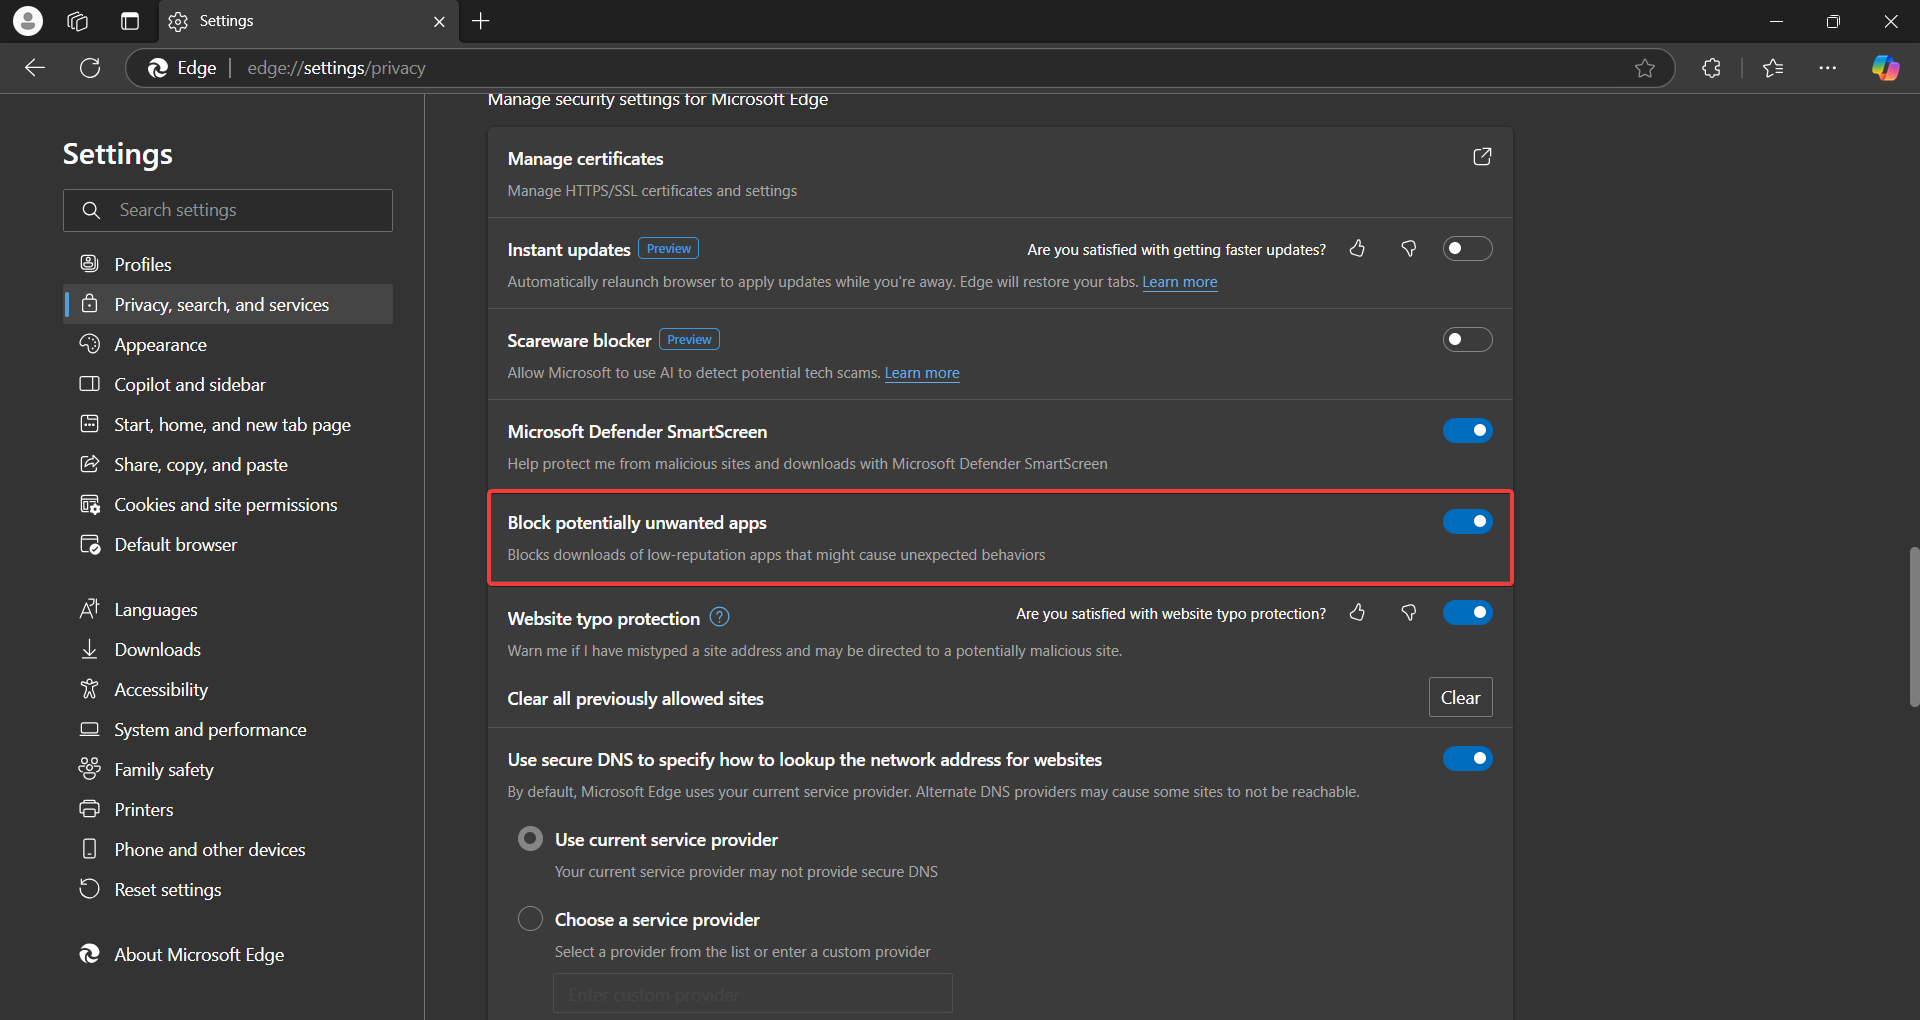The width and height of the screenshot is (1920, 1020).
Task: Open the Scareware blocker Learn more link
Action: [x=921, y=372]
